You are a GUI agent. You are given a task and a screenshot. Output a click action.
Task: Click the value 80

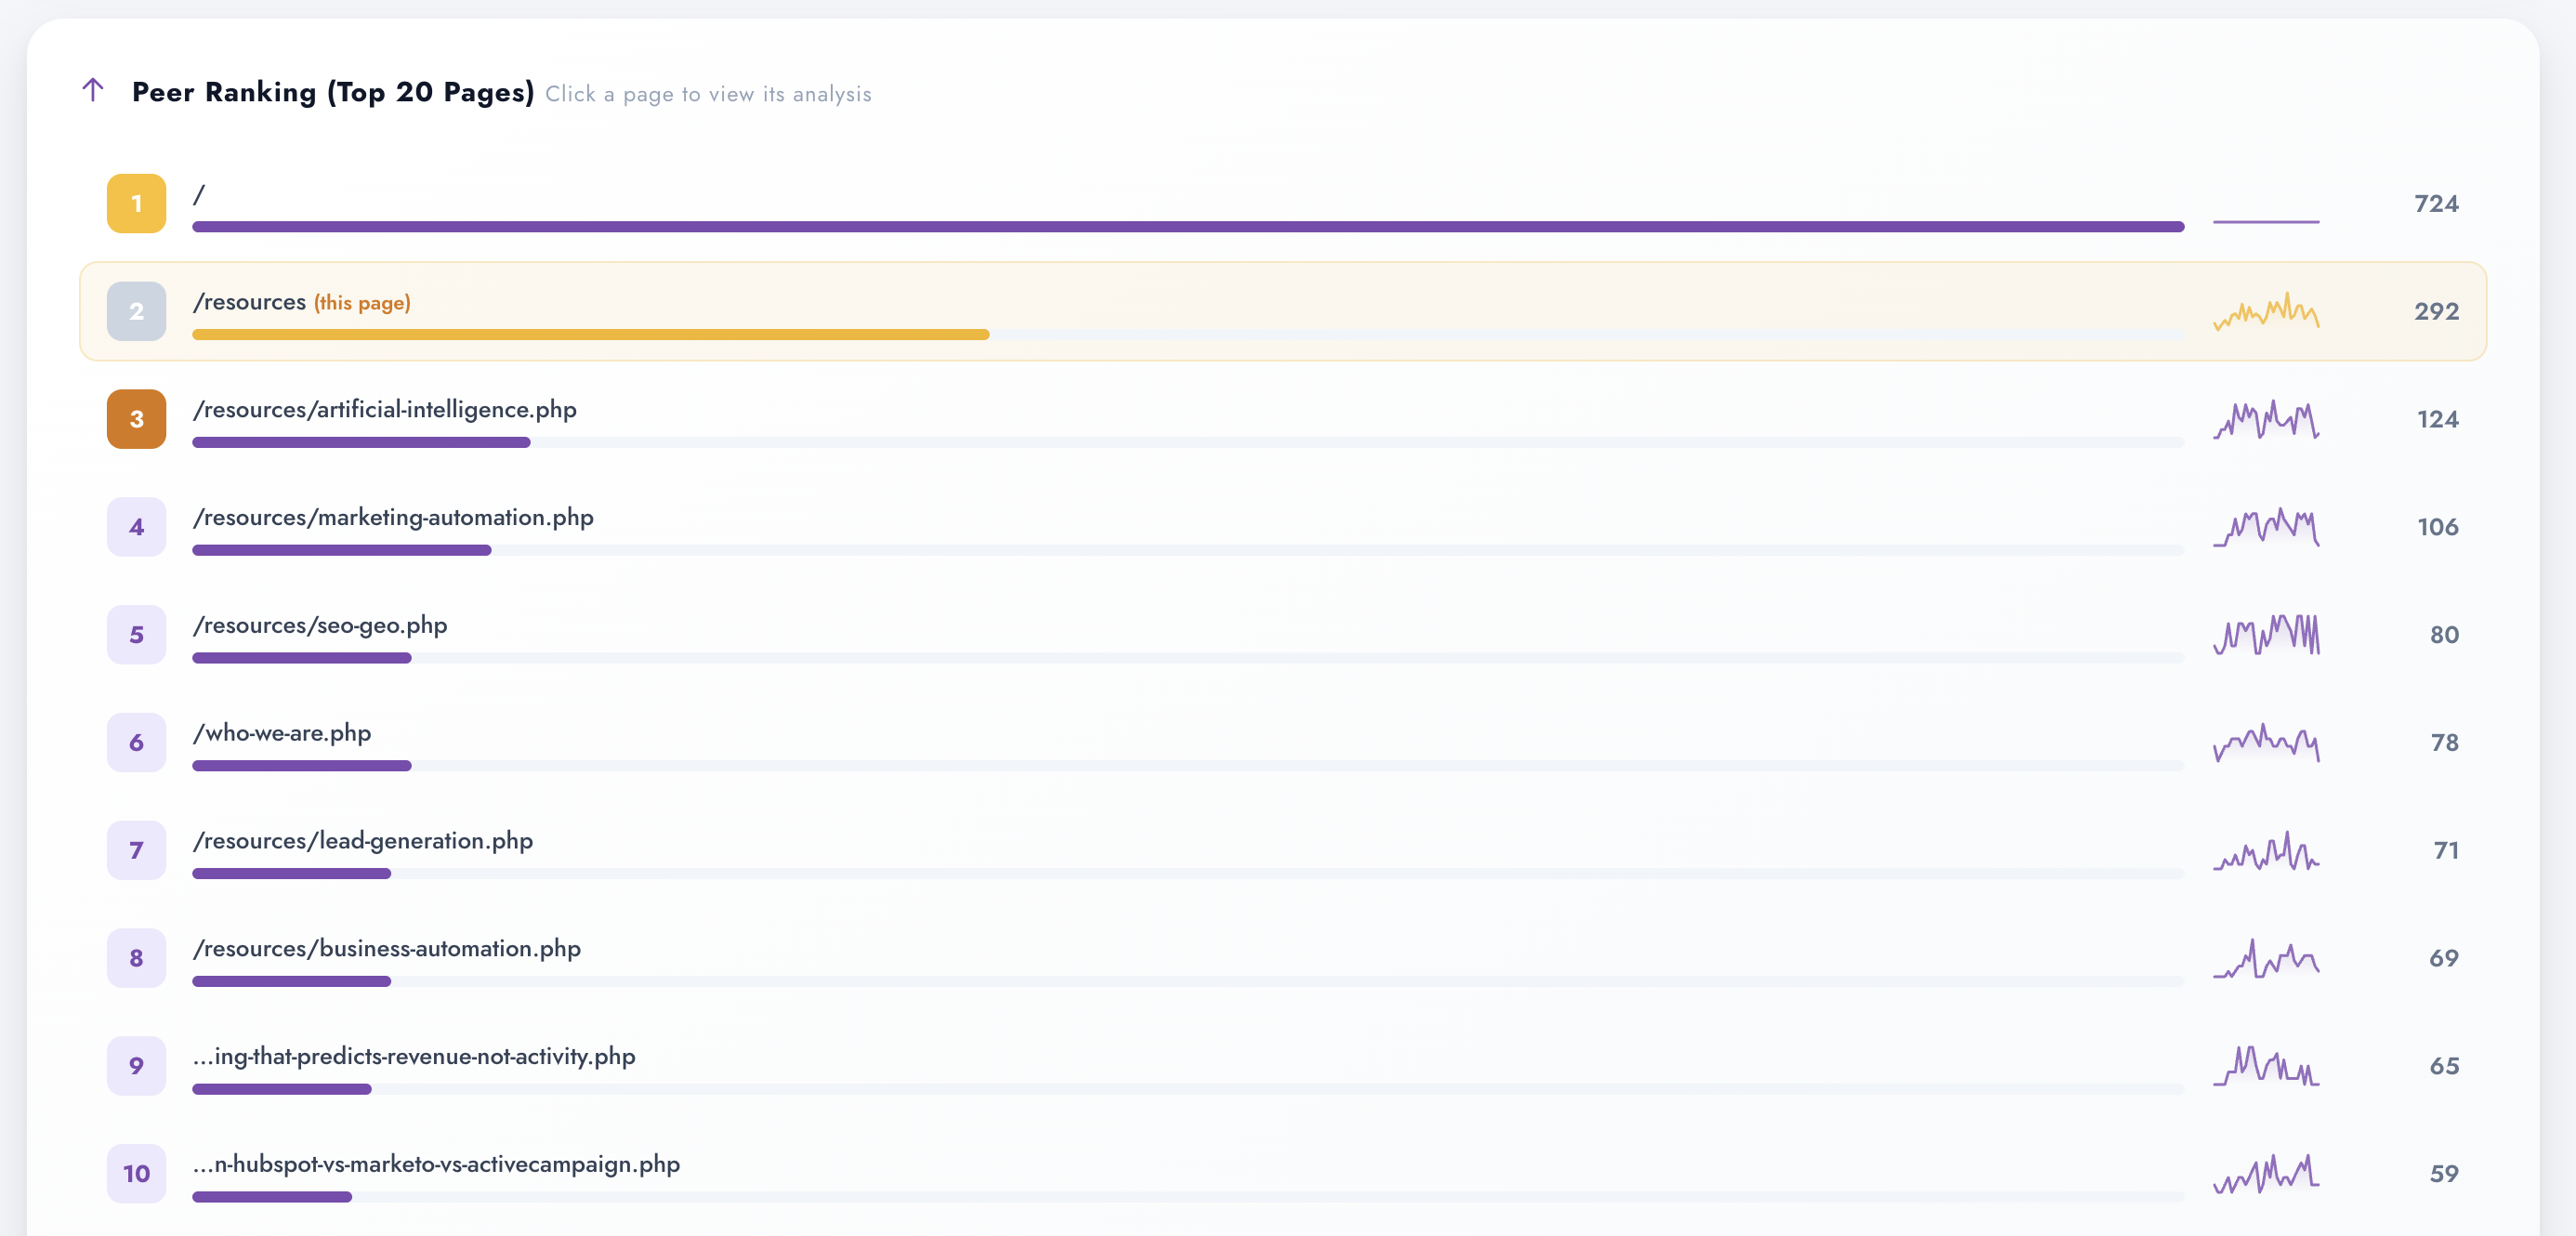pos(2444,635)
